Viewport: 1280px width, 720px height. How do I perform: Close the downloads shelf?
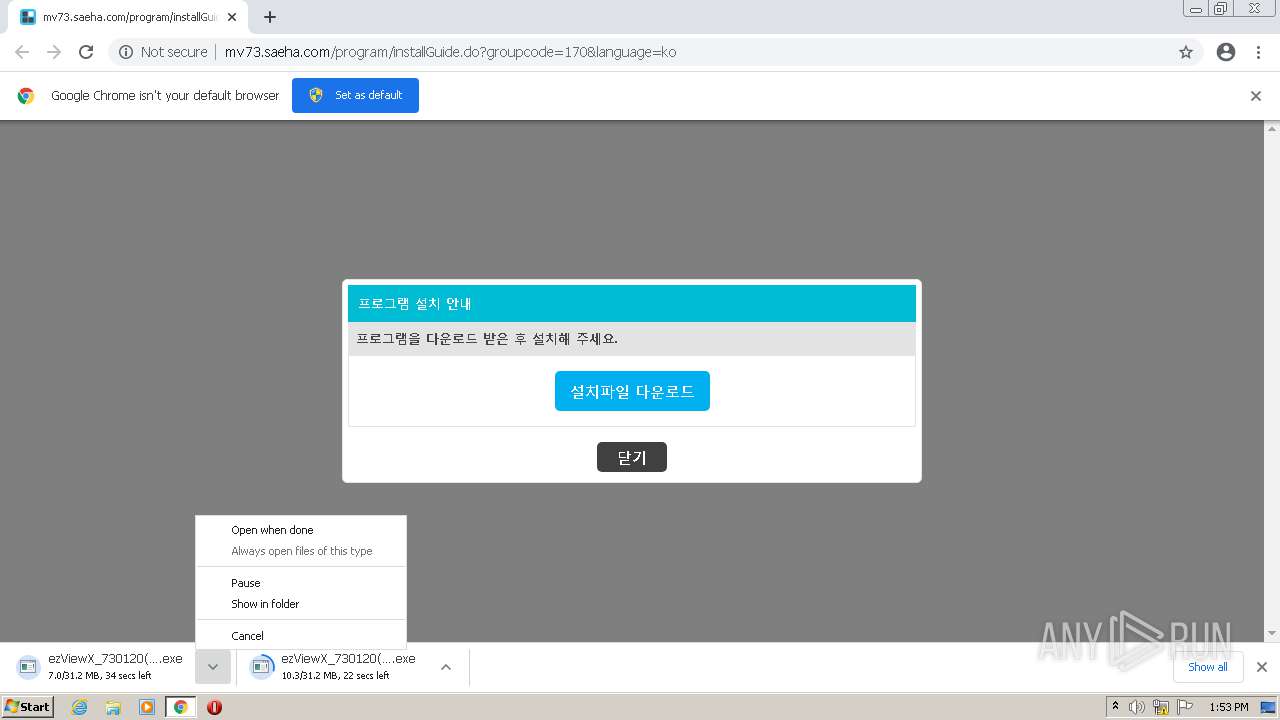[x=1262, y=667]
